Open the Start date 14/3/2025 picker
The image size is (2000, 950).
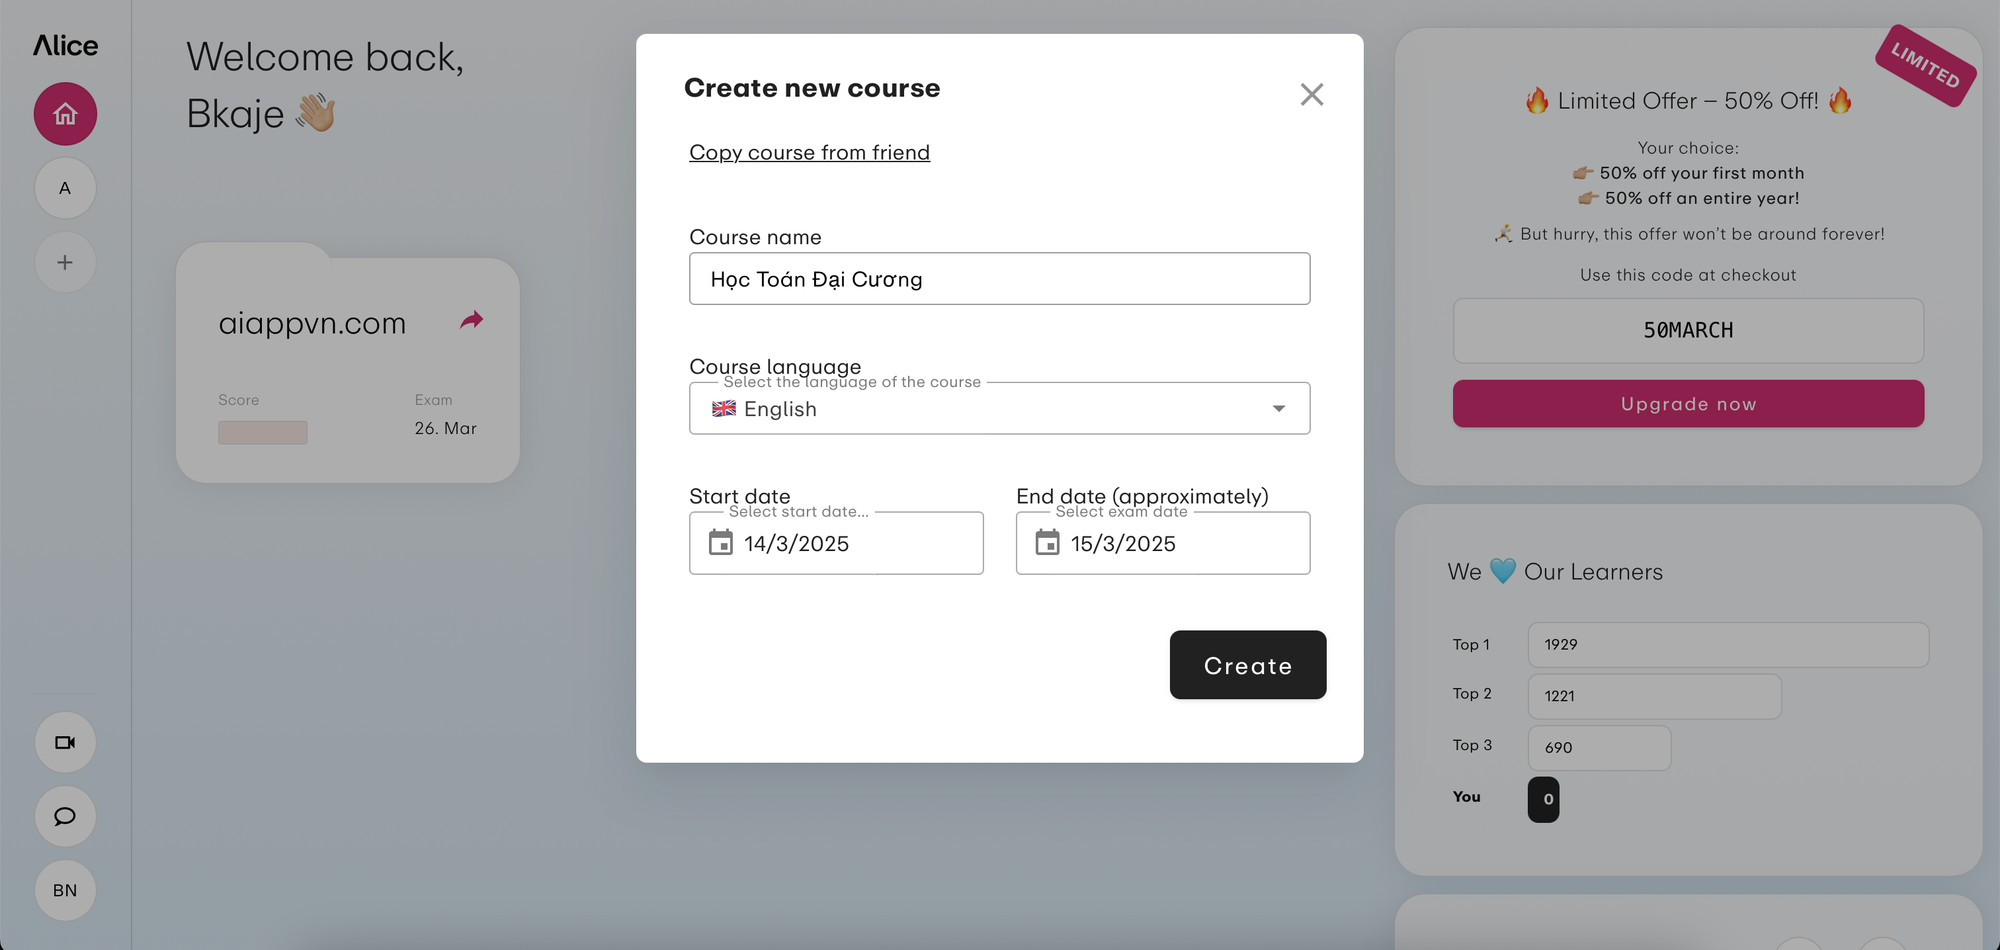click(x=836, y=543)
